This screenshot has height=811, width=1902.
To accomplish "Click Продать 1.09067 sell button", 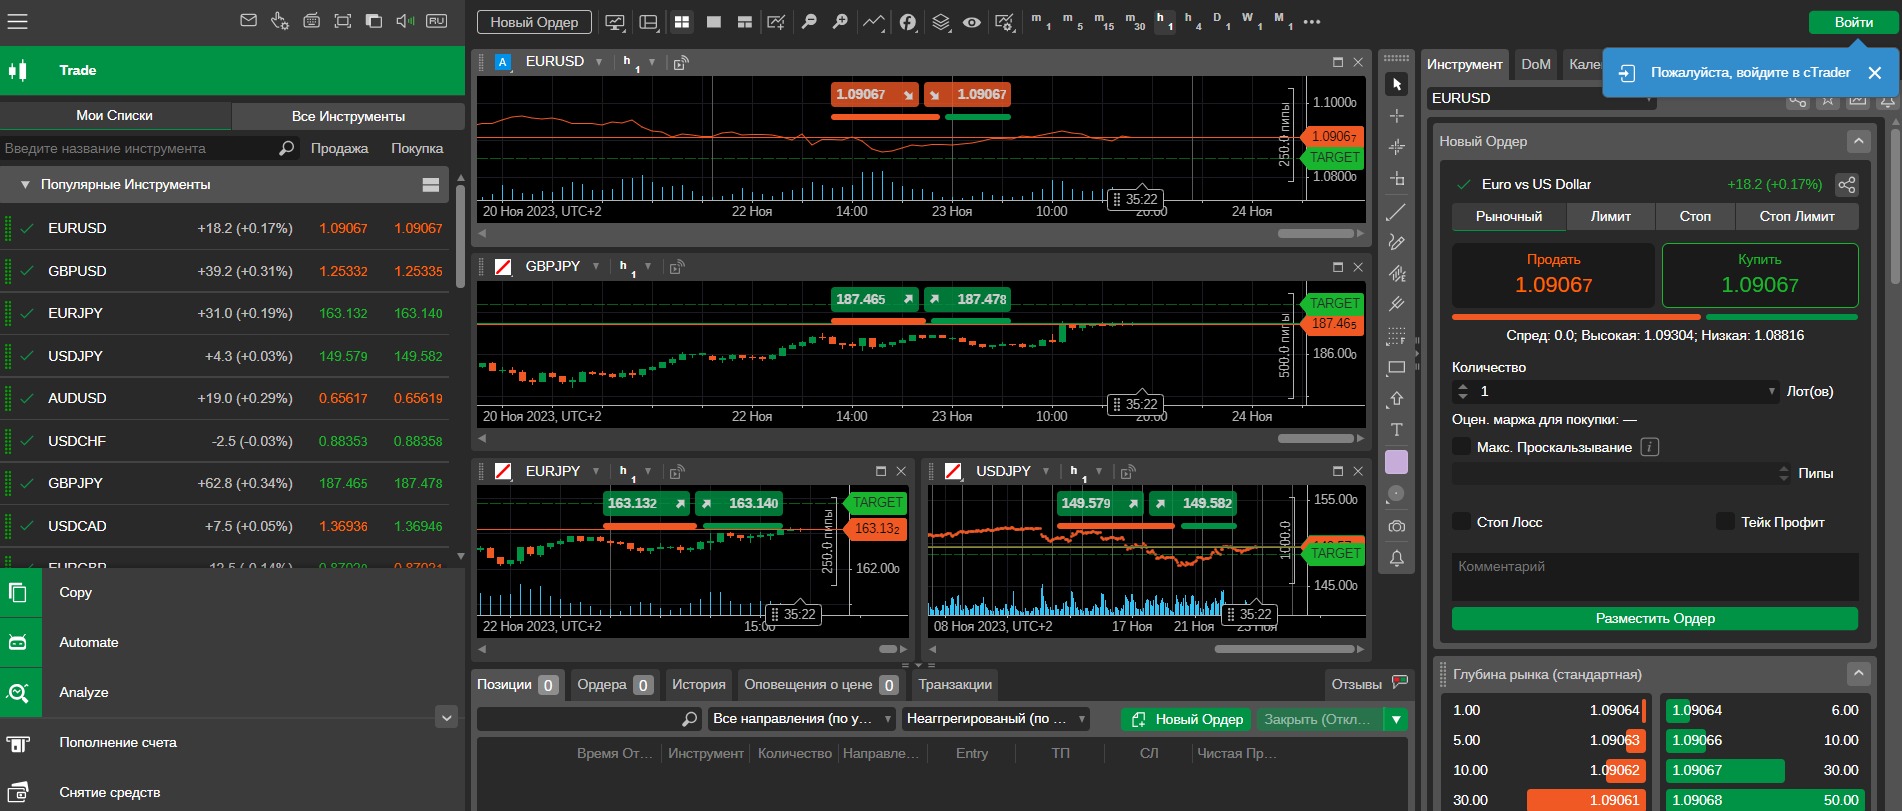I will [1553, 275].
